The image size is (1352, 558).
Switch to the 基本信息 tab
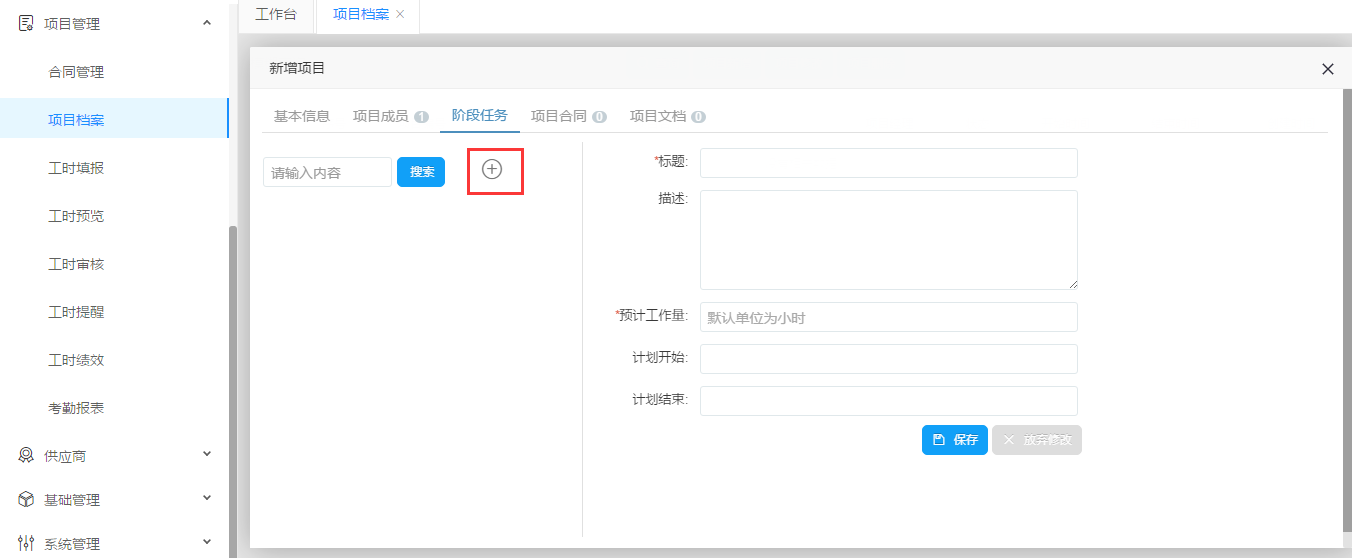302,116
